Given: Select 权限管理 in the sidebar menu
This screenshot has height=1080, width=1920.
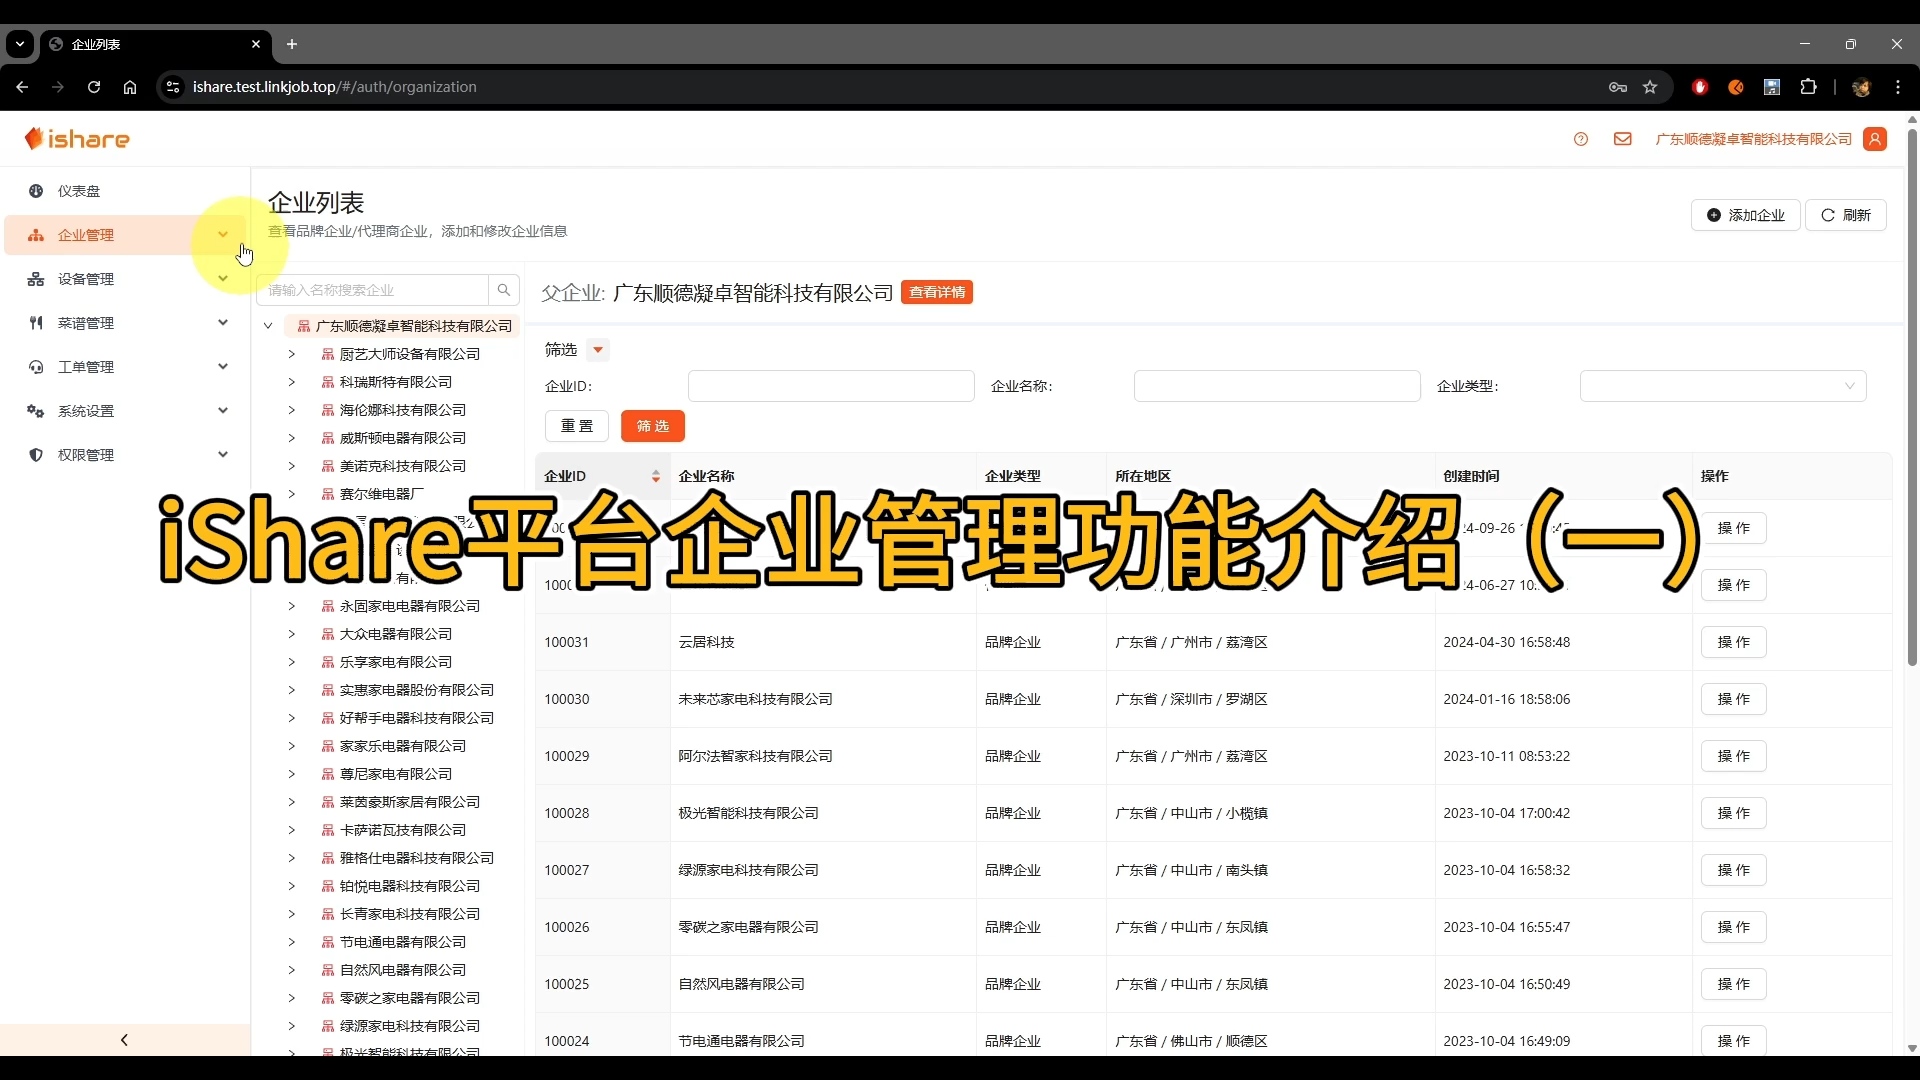Looking at the screenshot, I should [x=85, y=455].
